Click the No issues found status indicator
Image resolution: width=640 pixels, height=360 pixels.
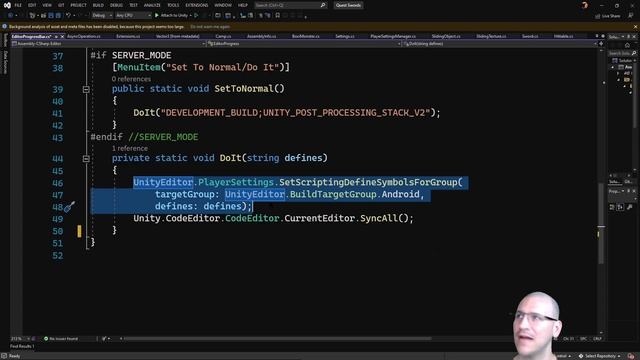pos(60,339)
